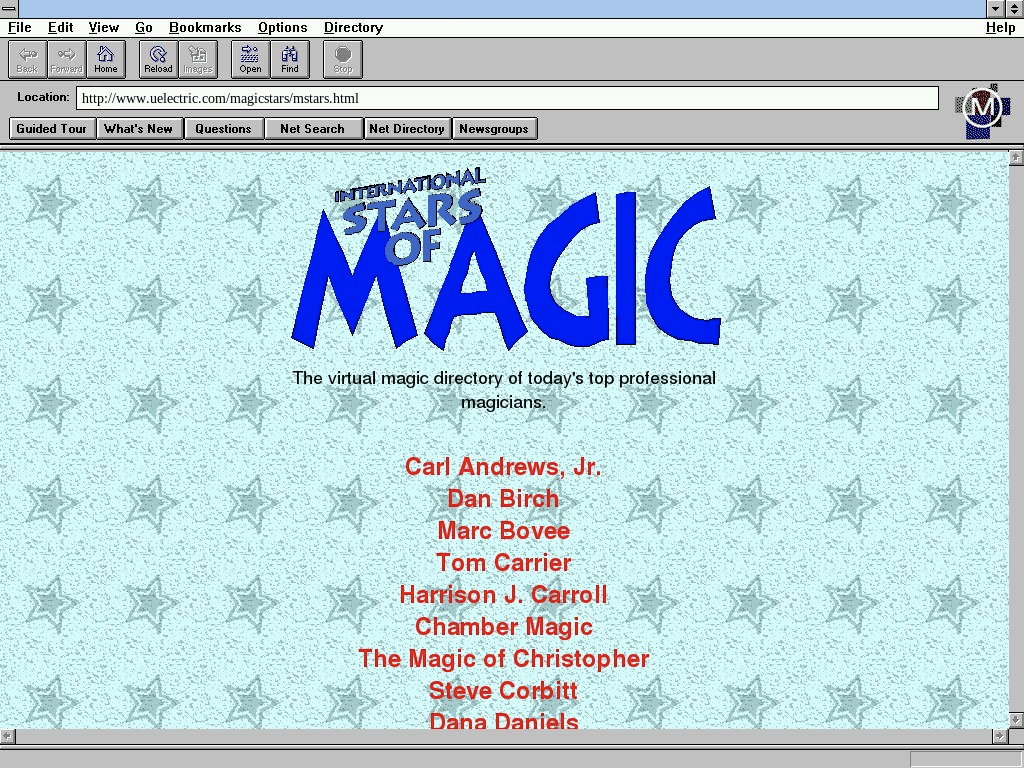
Task: Click the Find binoculars icon
Action: (290, 59)
